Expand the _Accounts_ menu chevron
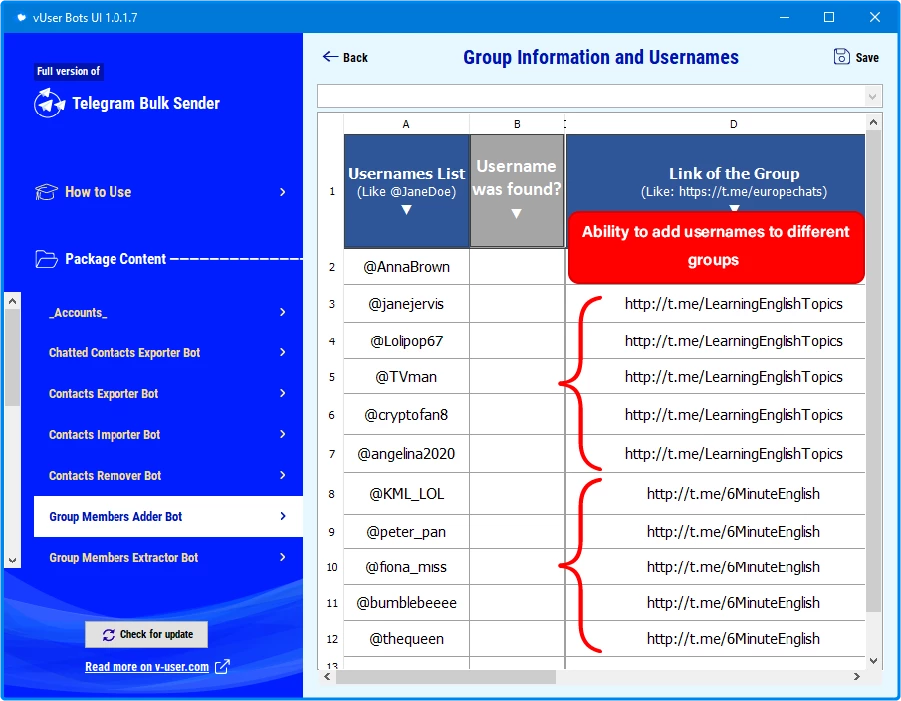Viewport: 901px width, 701px height. [x=283, y=312]
